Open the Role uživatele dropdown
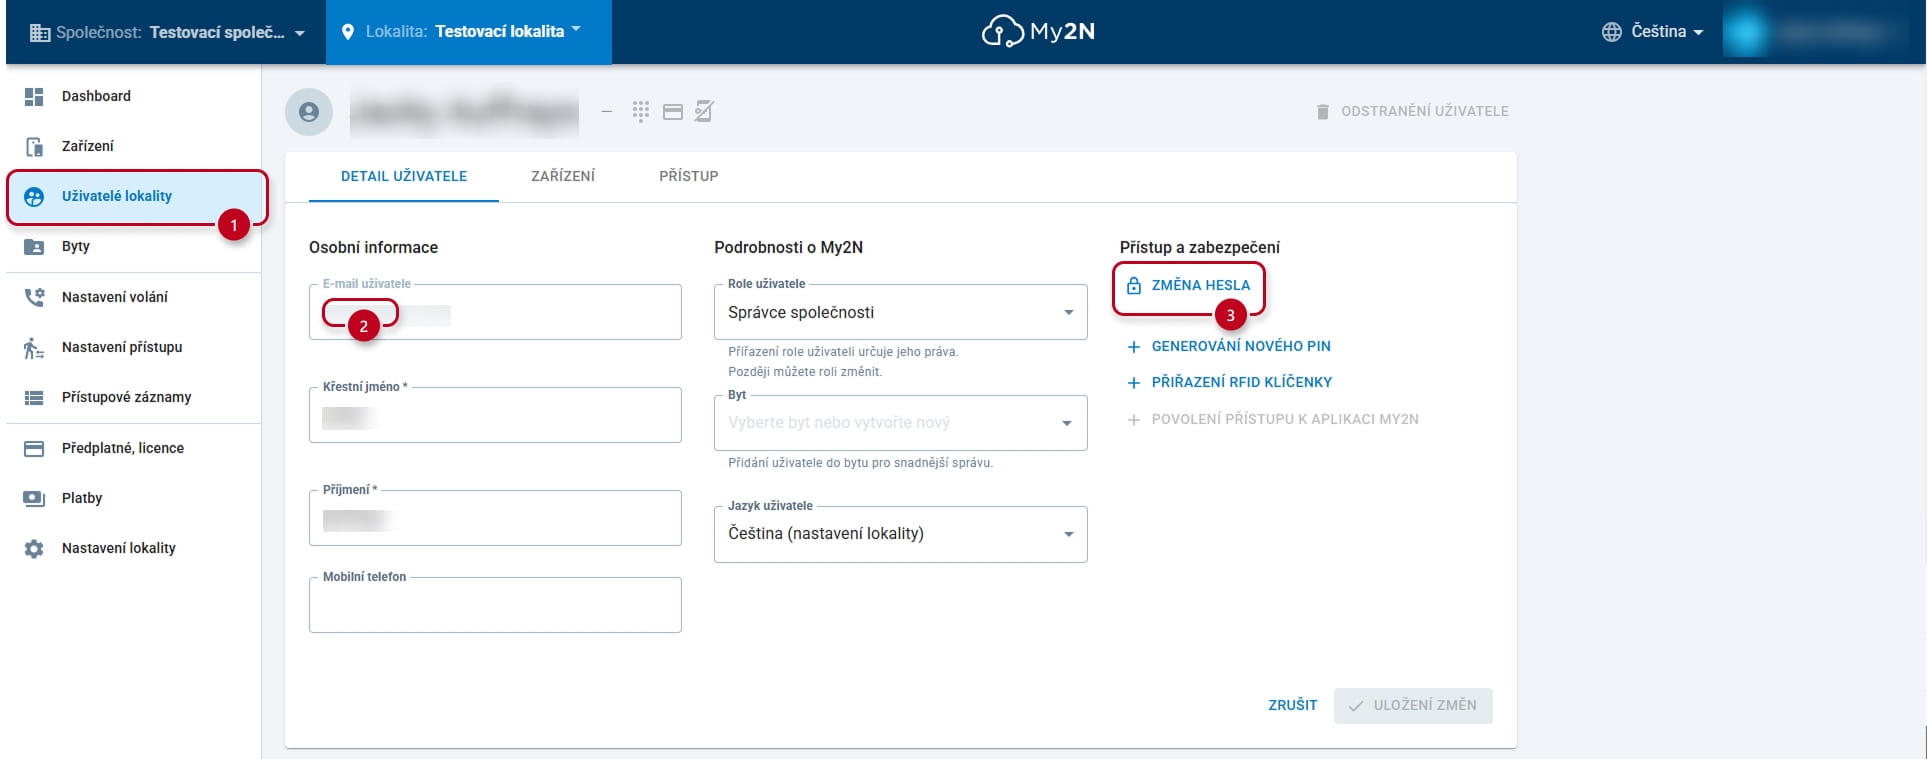1927x759 pixels. click(x=900, y=312)
